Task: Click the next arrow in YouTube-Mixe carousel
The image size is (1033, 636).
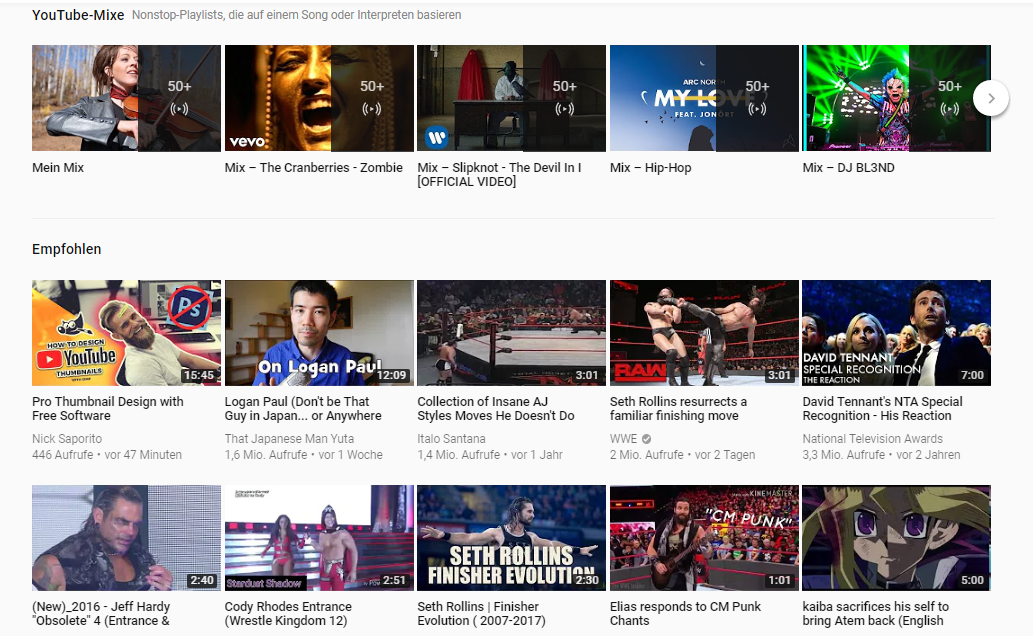Action: tap(991, 98)
